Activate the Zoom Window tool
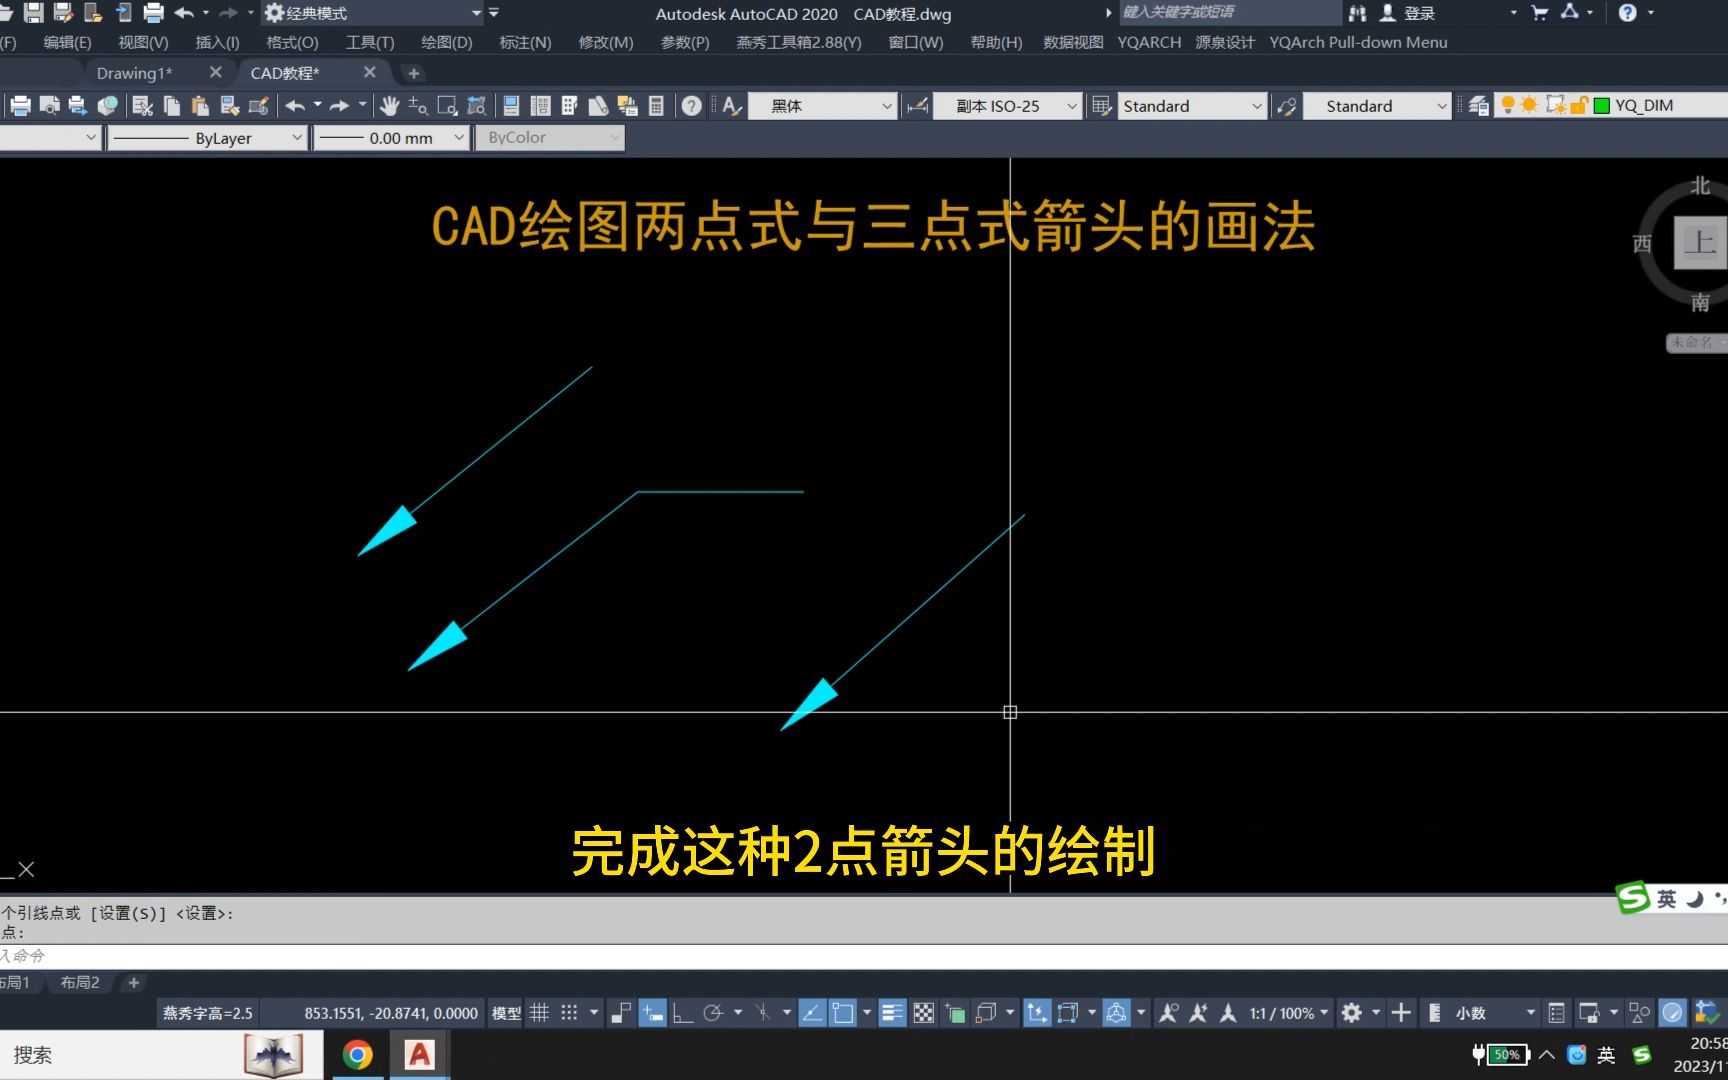Image resolution: width=1728 pixels, height=1080 pixels. point(447,106)
